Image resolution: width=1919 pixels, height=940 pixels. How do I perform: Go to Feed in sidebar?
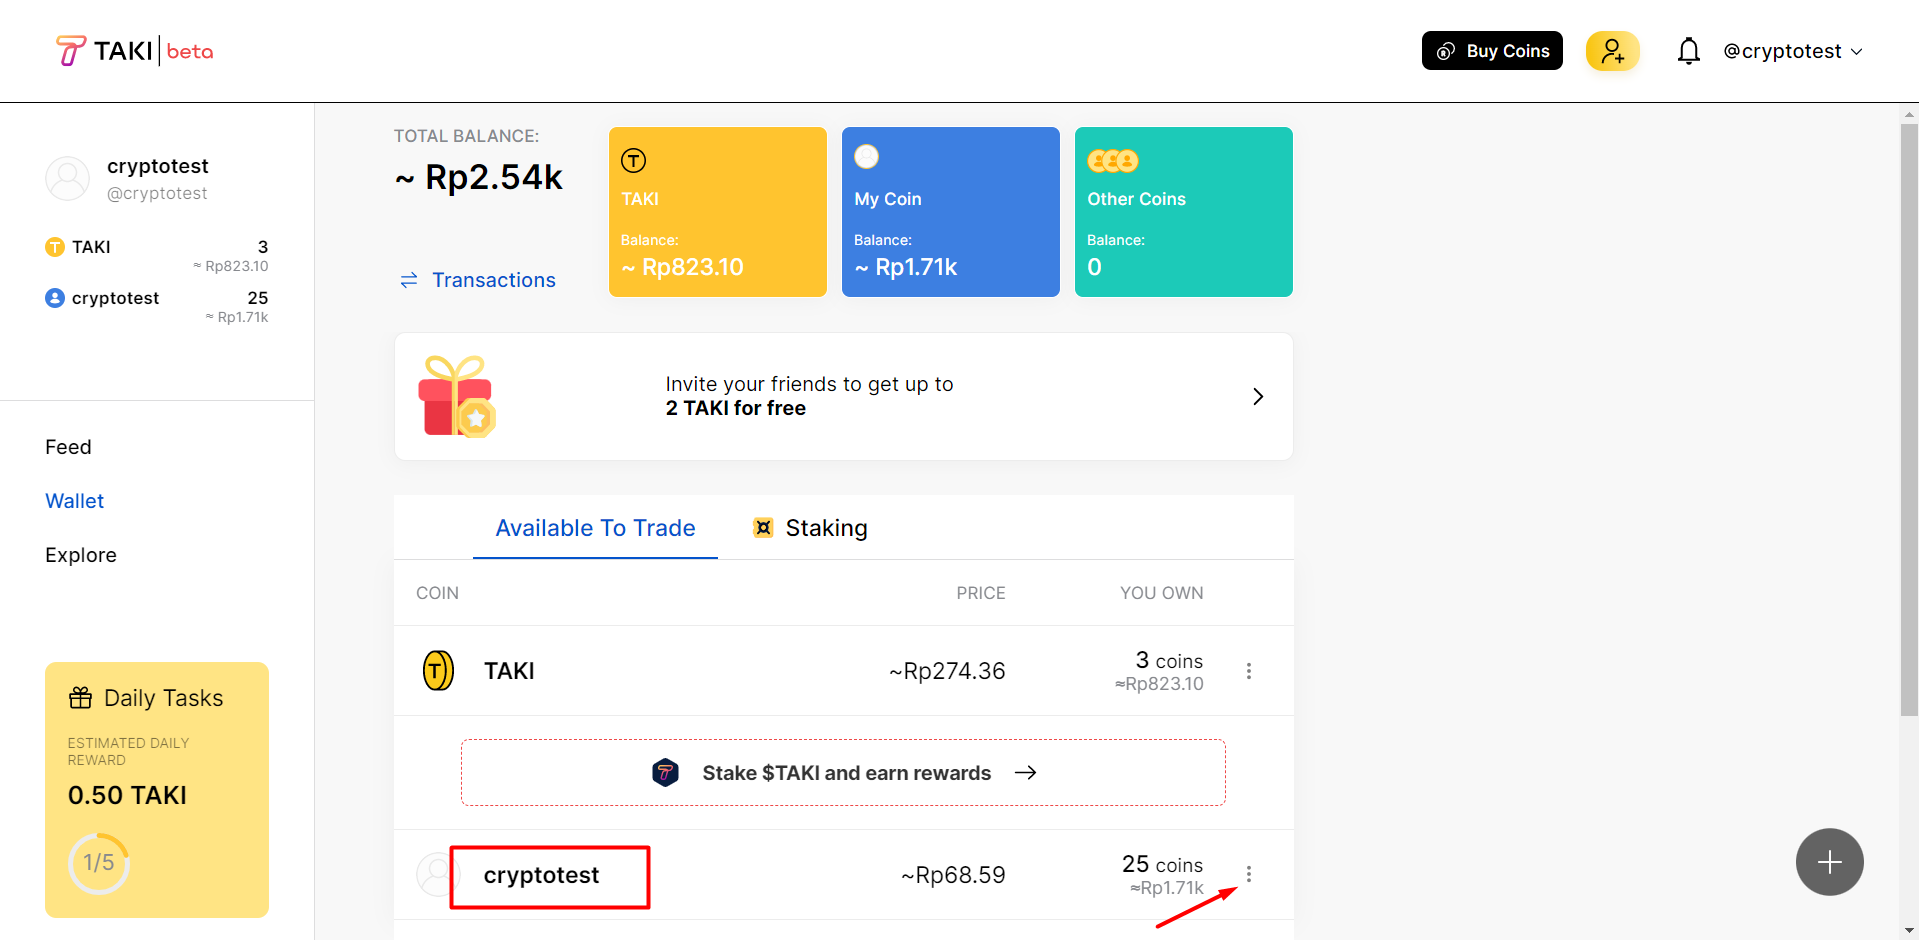pos(68,447)
